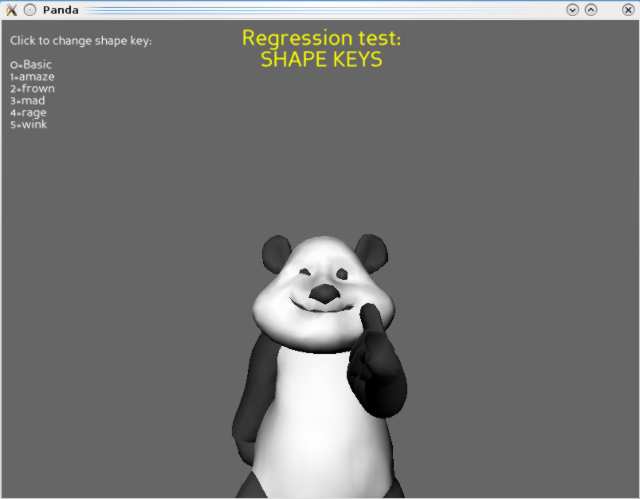Minimize the Panda window
640x499 pixels.
click(573, 10)
